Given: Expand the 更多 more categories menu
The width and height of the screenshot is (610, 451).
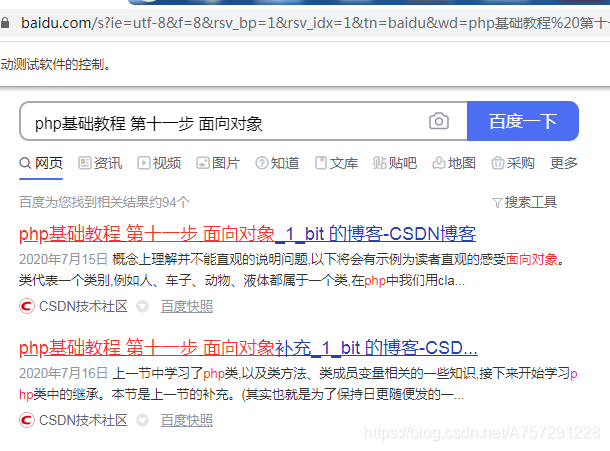Looking at the screenshot, I should [x=563, y=163].
